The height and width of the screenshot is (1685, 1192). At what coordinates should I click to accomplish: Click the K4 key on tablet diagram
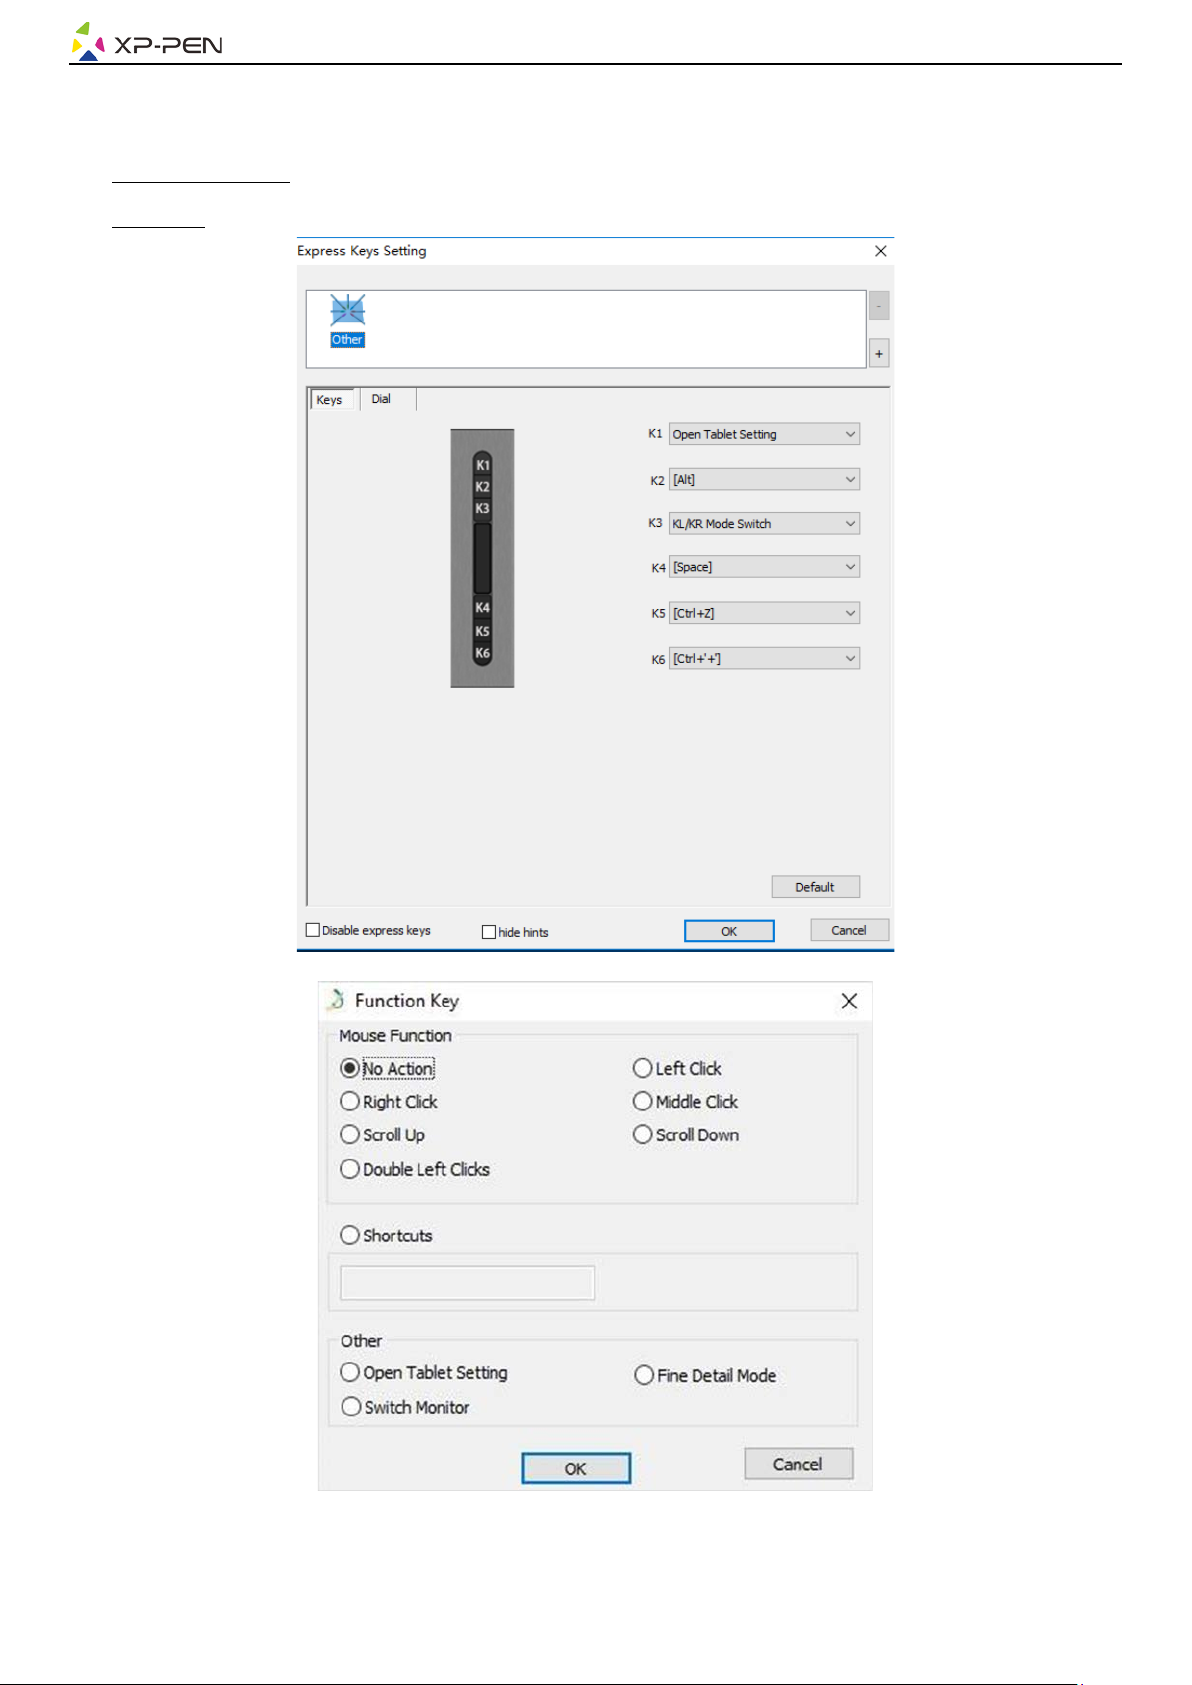tap(482, 608)
